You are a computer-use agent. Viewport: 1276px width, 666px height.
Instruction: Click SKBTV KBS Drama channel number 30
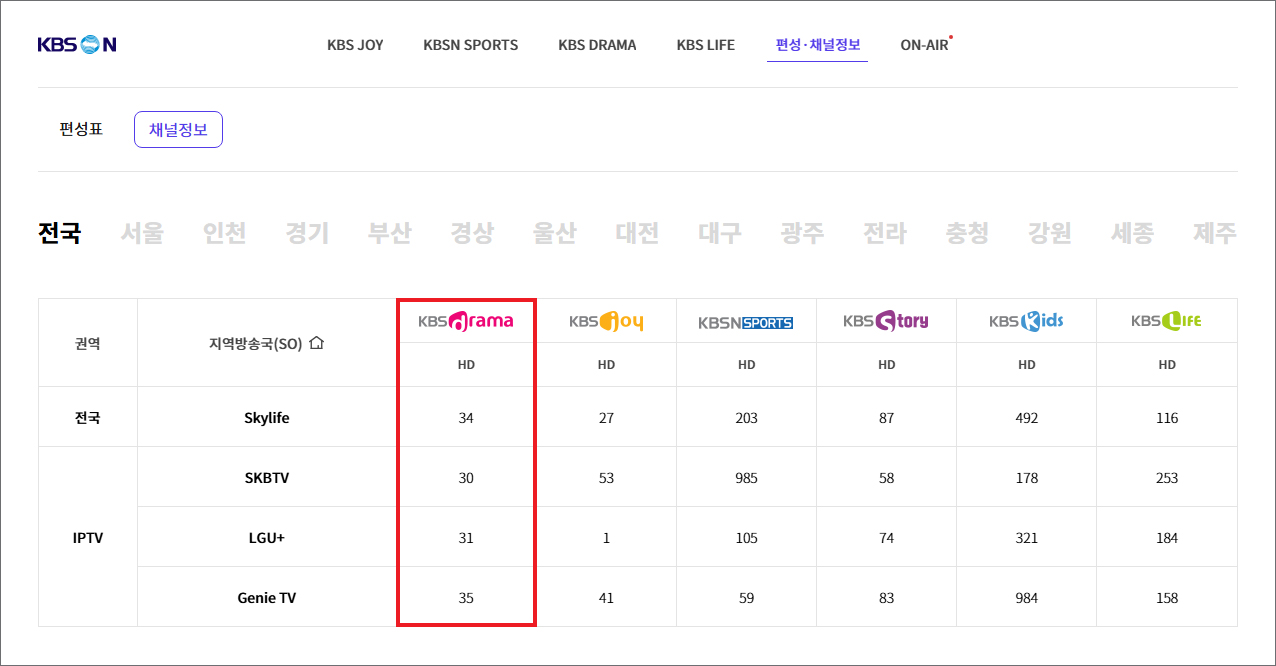click(466, 478)
